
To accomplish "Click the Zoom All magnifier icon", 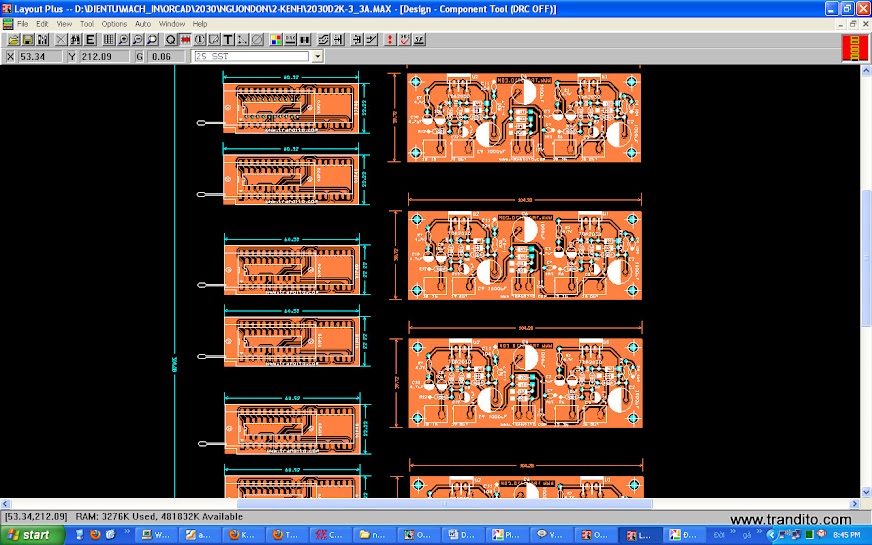I will (152, 39).
